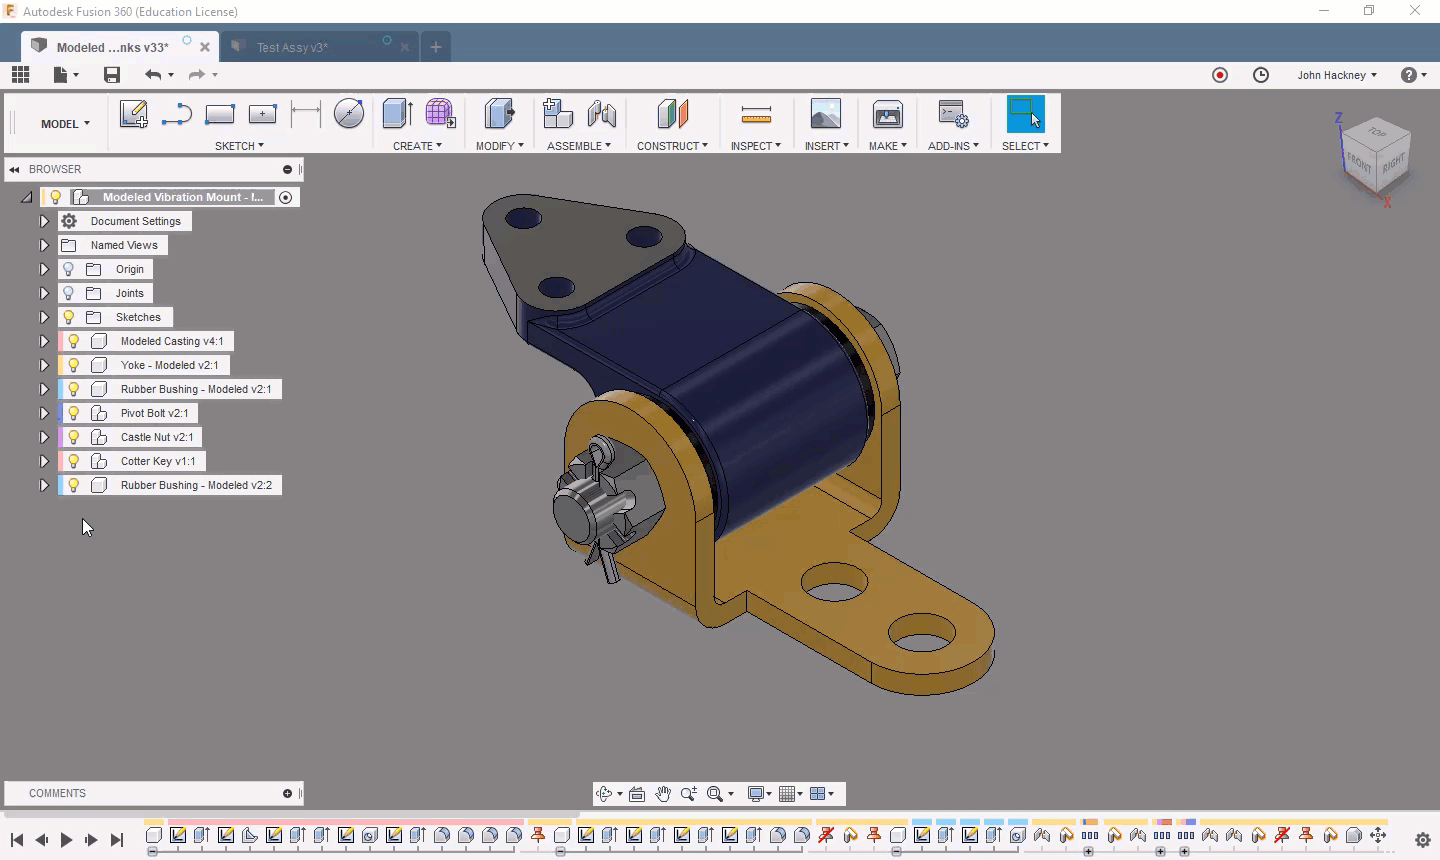This screenshot has height=860, width=1440.
Task: Open the CREATE menu
Action: click(417, 146)
